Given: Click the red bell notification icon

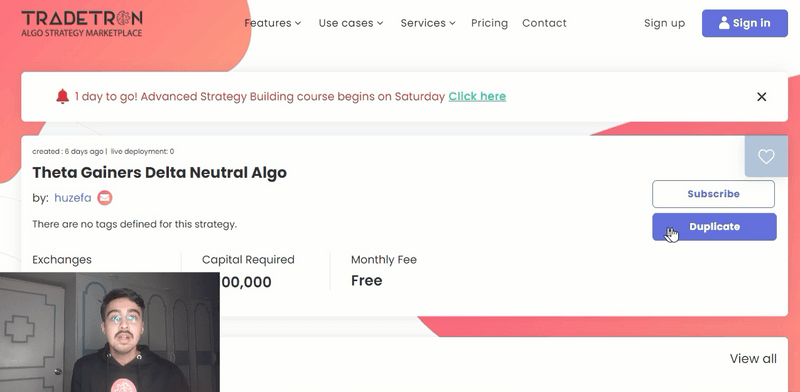Looking at the screenshot, I should 62,96.
